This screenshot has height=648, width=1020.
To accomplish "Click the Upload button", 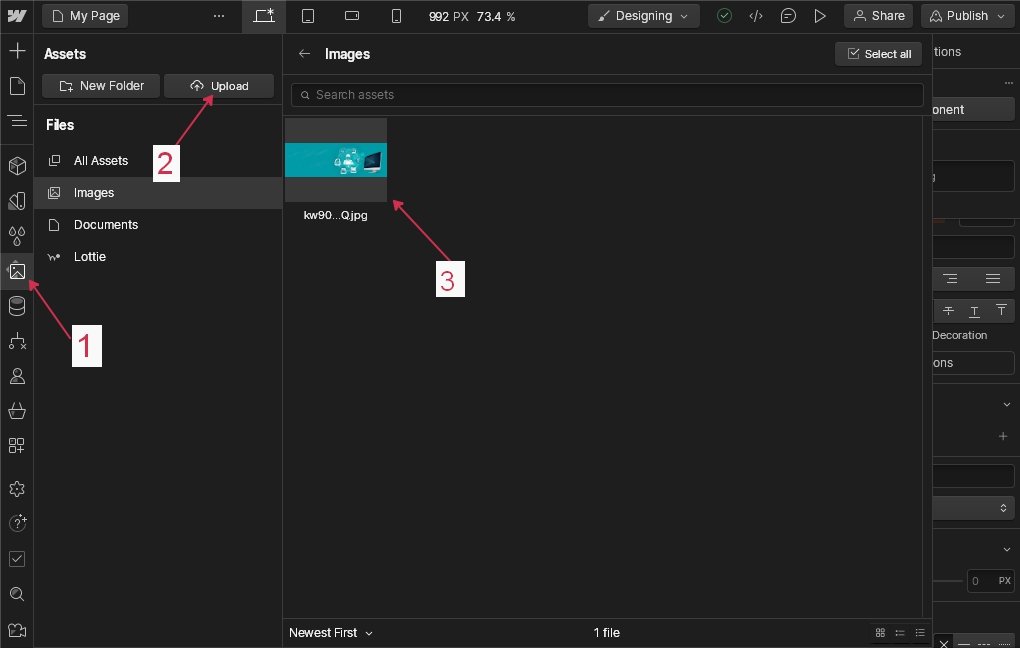I will click(219, 86).
